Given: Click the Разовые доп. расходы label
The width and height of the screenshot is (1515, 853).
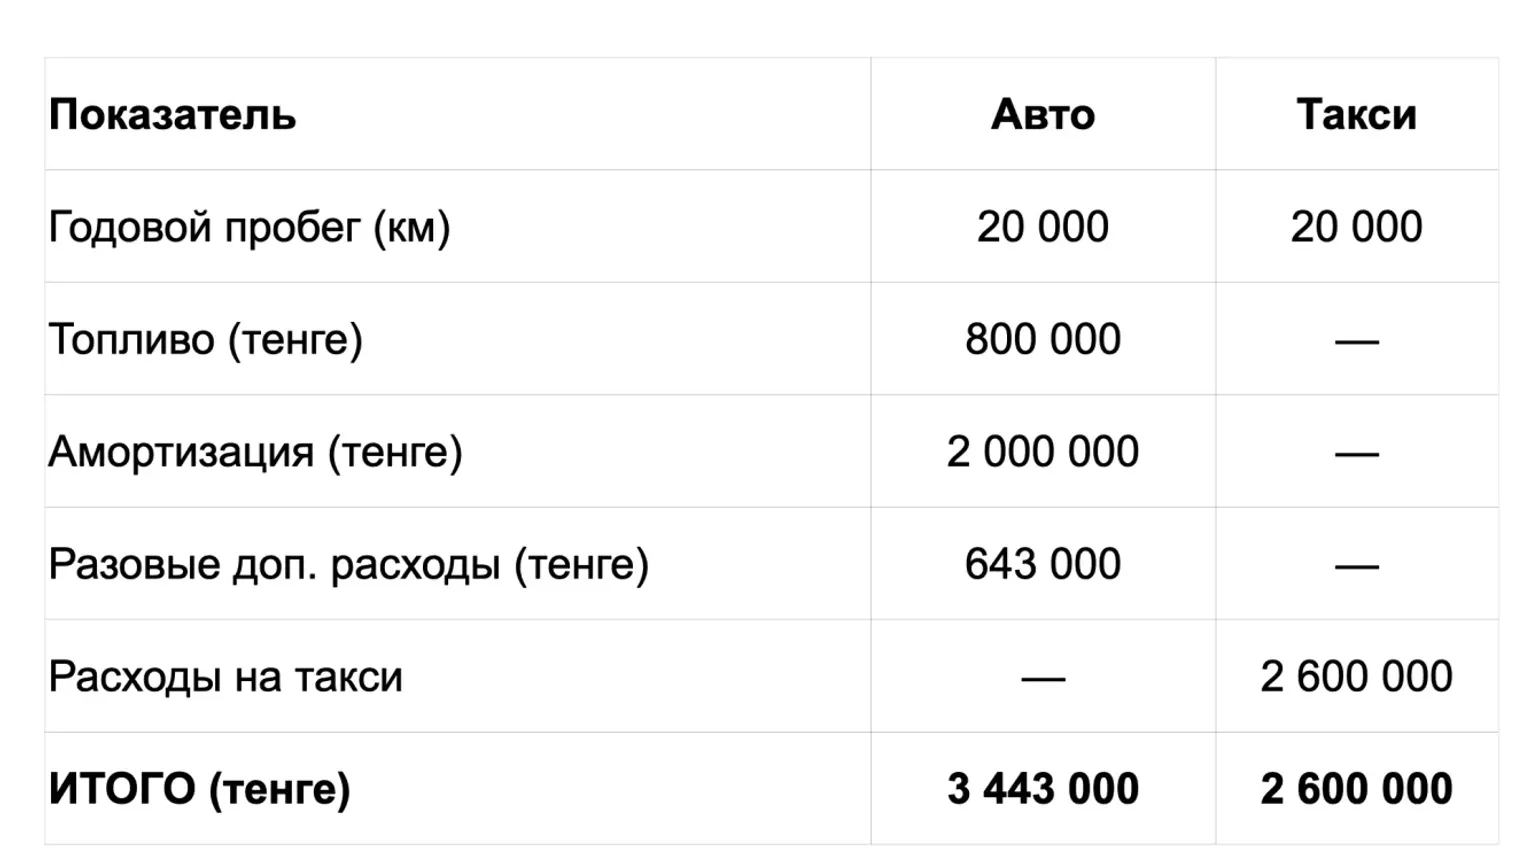Looking at the screenshot, I should (x=348, y=565).
